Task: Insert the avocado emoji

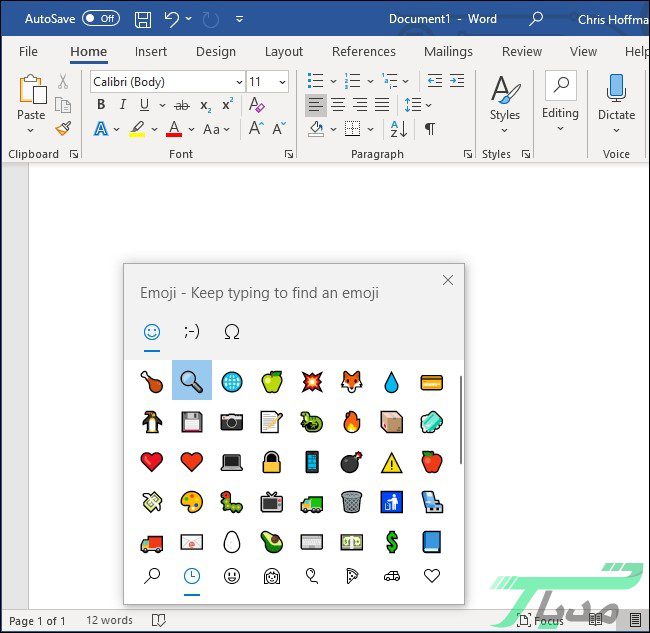Action: coord(271,541)
